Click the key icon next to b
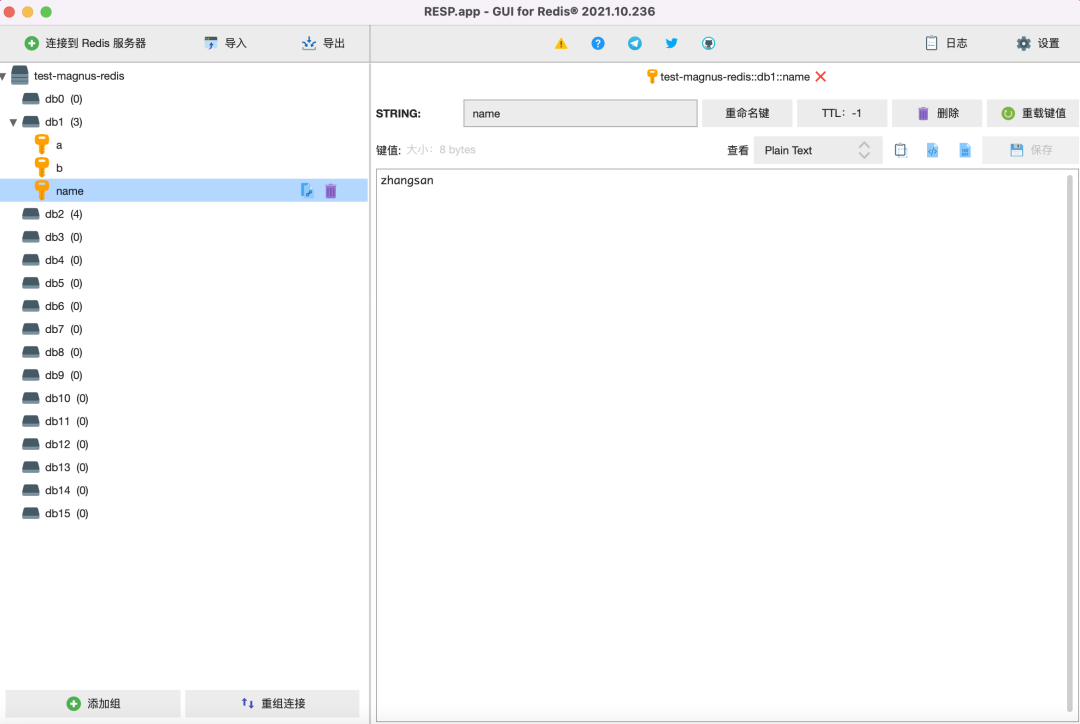The image size is (1080, 724). click(42, 167)
